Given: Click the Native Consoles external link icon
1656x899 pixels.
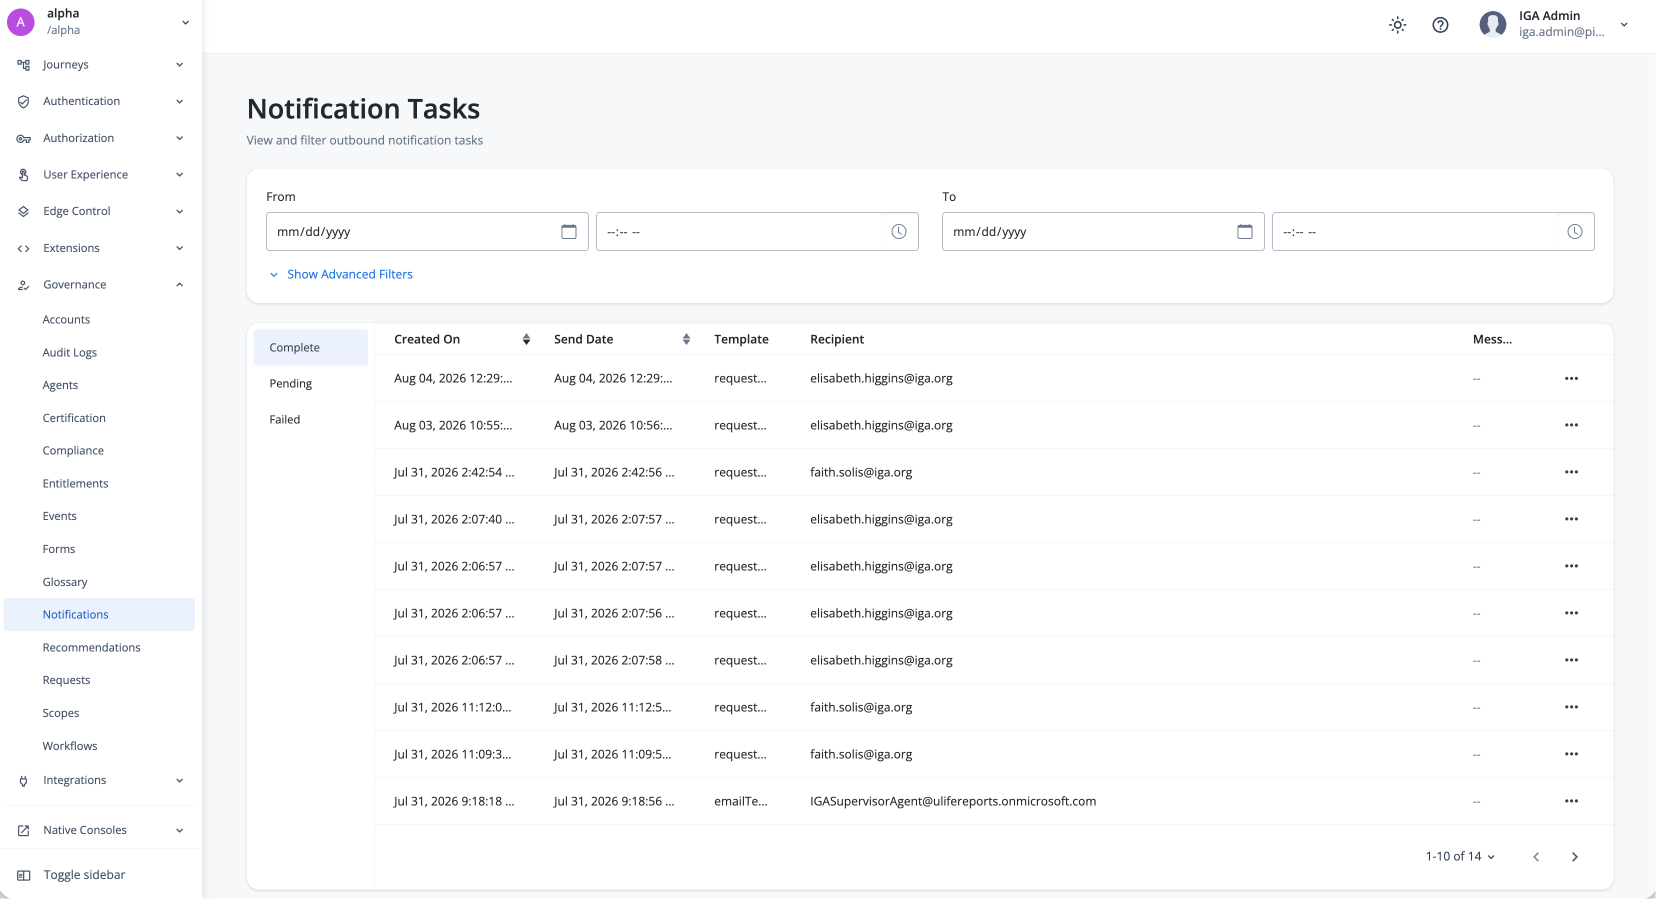Looking at the screenshot, I should click(23, 831).
